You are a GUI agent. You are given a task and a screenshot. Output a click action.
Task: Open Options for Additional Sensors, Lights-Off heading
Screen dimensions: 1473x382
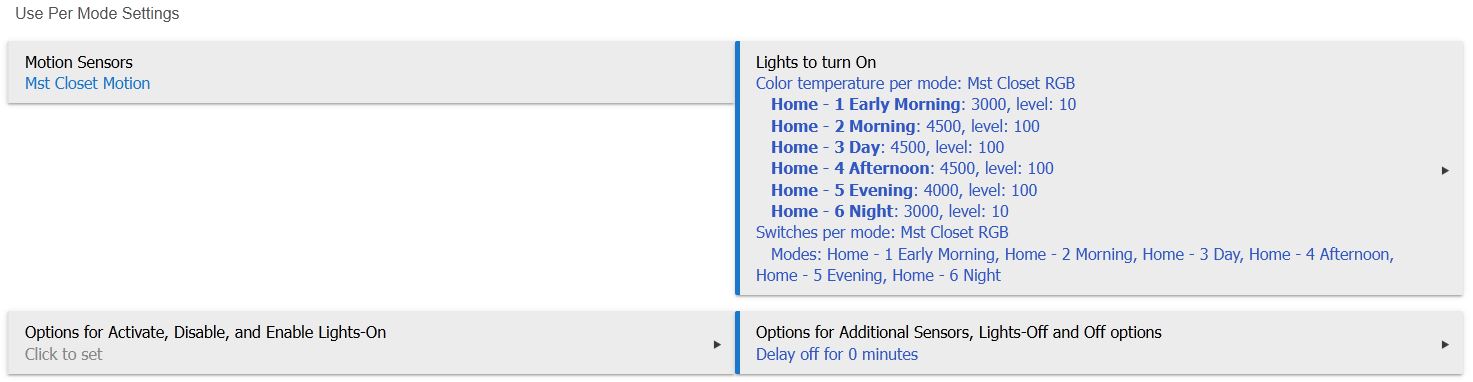pyautogui.click(x=958, y=333)
